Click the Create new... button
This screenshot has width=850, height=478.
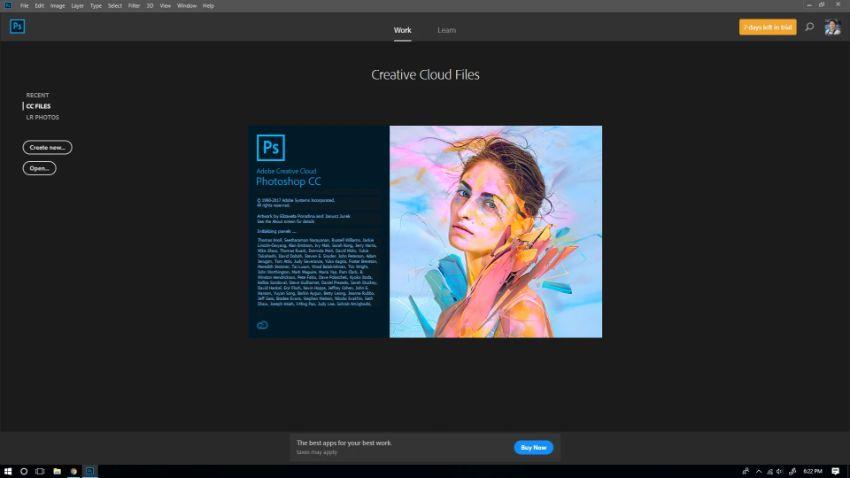click(47, 147)
